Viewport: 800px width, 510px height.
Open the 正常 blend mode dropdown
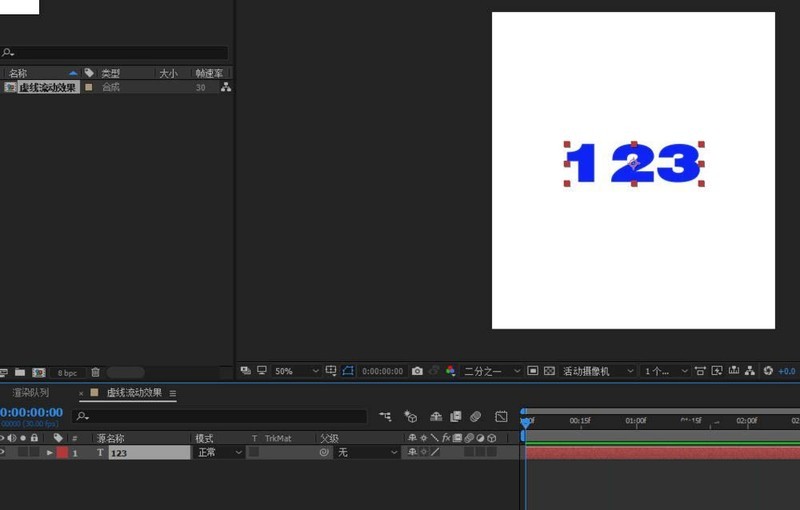point(218,453)
